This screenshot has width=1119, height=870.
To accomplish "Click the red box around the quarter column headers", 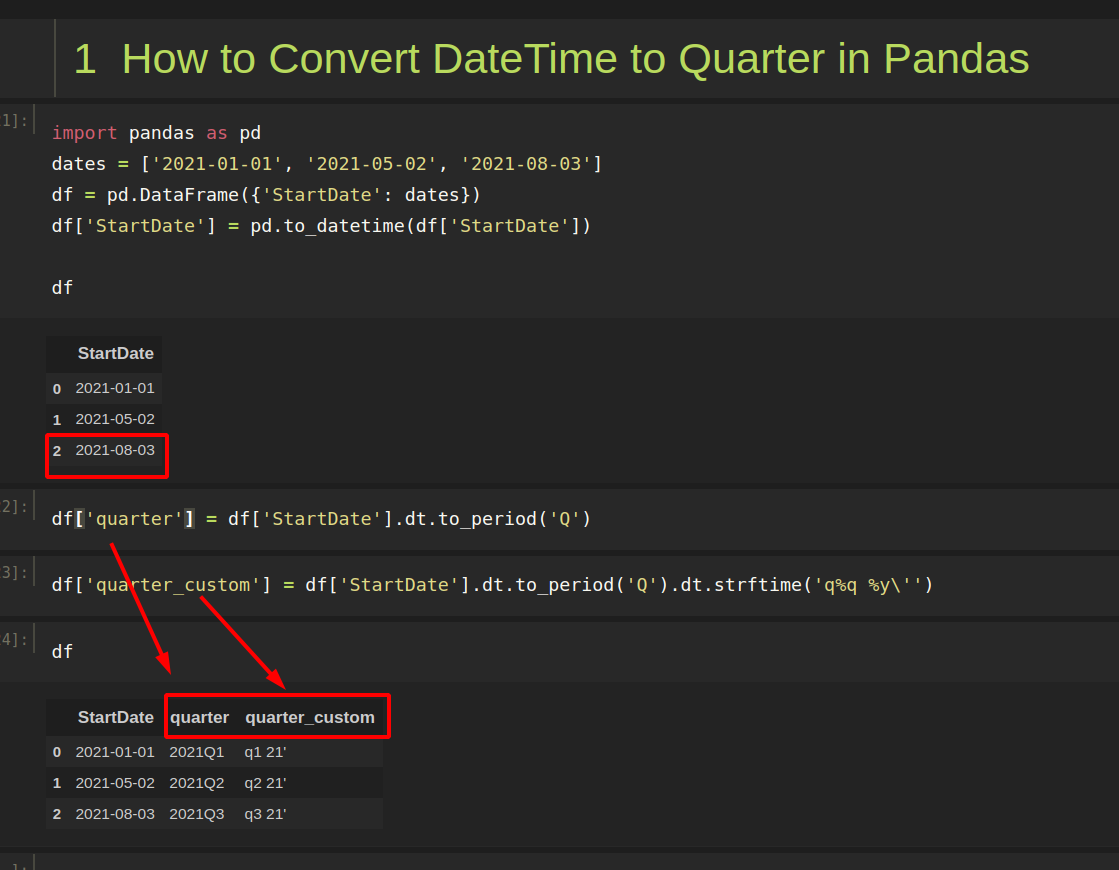I will tap(277, 716).
